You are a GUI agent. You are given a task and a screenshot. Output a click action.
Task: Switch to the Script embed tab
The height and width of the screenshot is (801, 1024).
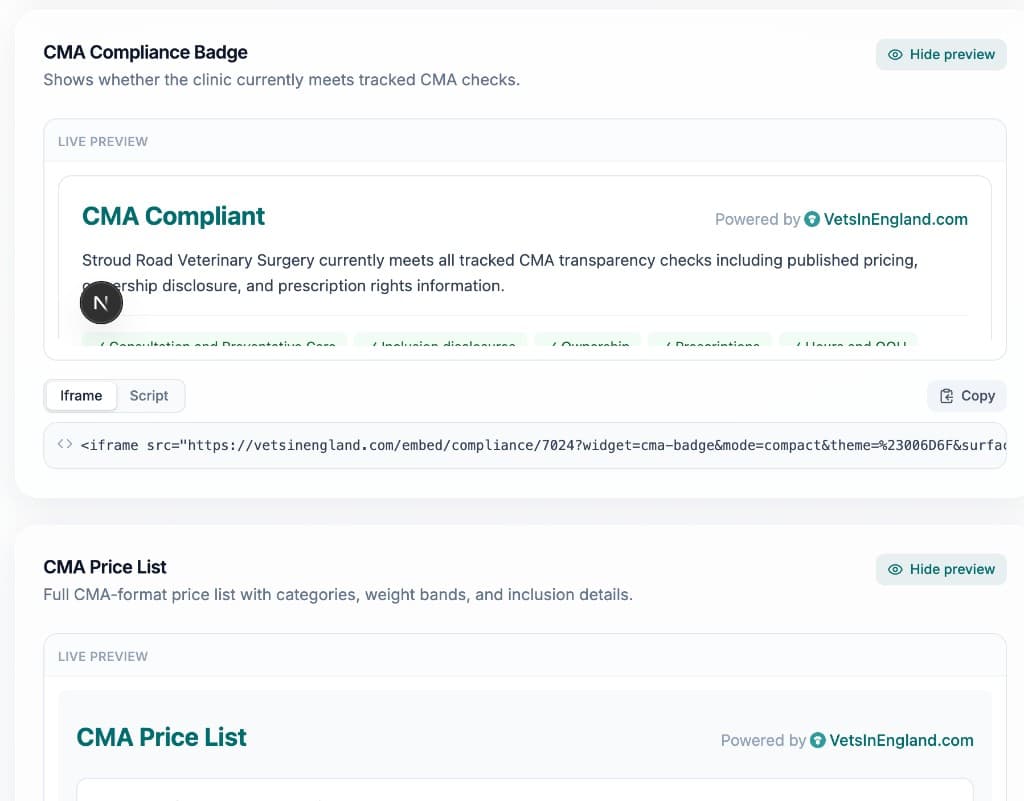point(149,395)
